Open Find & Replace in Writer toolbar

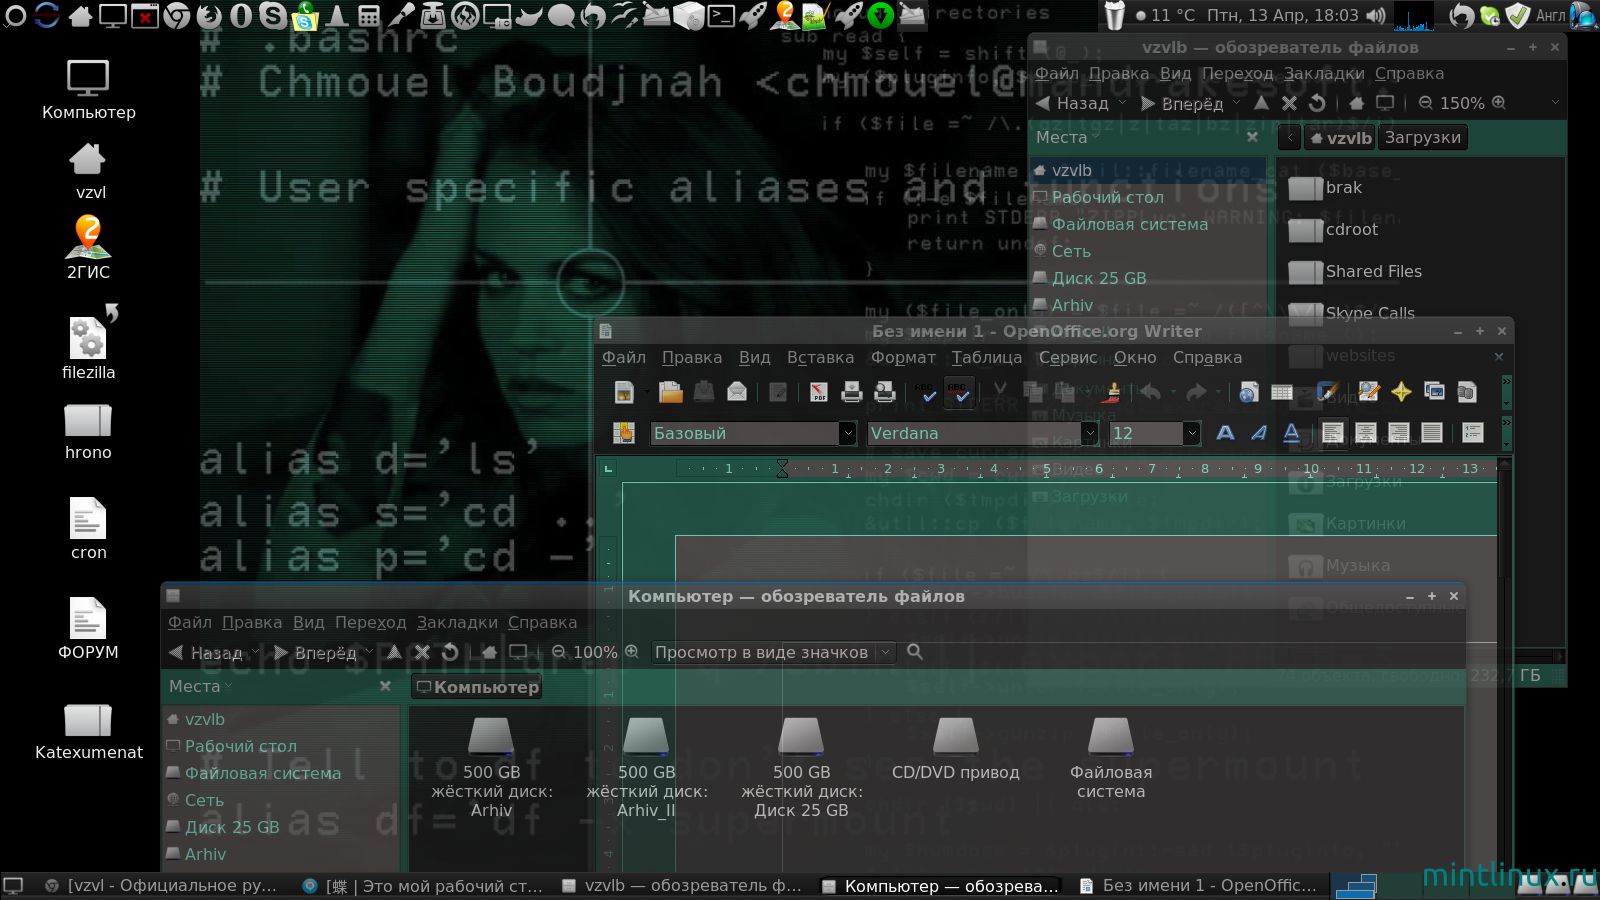pos(1369,393)
